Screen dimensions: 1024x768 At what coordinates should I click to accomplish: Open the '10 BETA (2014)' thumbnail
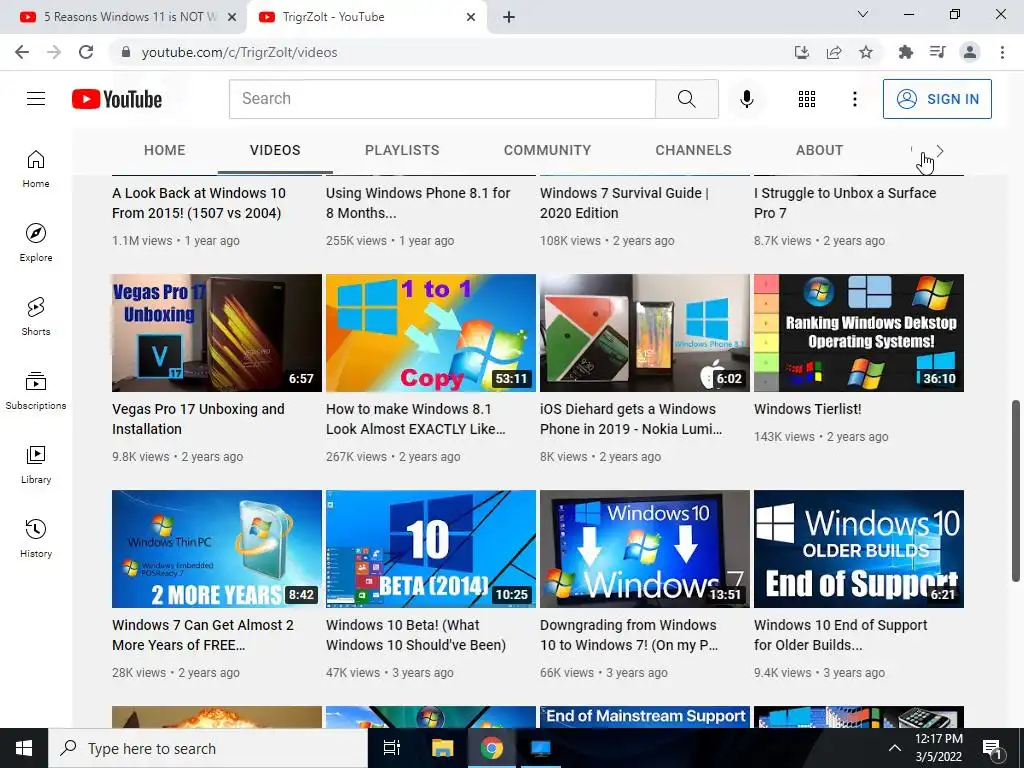coord(431,549)
